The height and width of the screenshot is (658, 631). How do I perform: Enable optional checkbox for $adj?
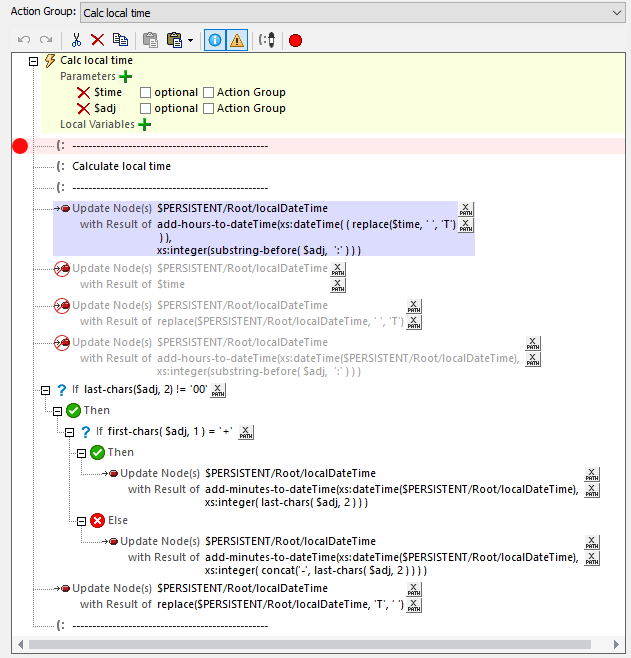tap(145, 108)
